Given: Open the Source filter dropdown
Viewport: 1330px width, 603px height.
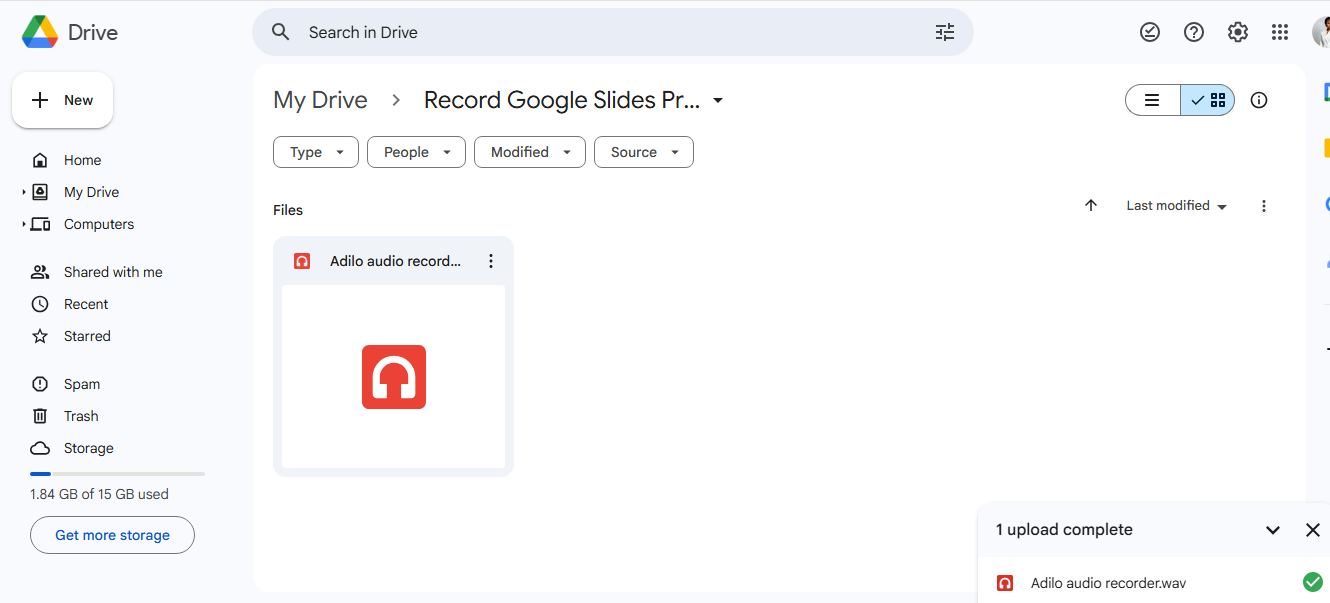Looking at the screenshot, I should click(644, 152).
